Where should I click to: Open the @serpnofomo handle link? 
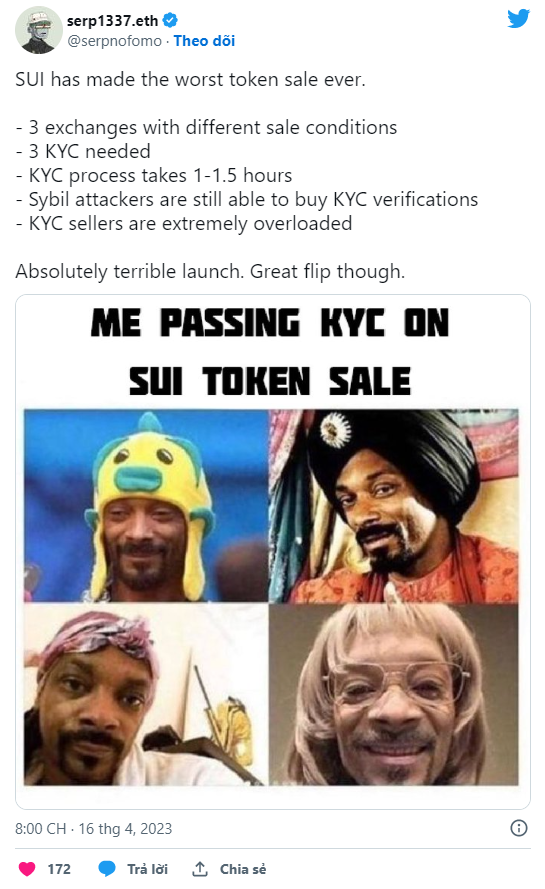114,41
